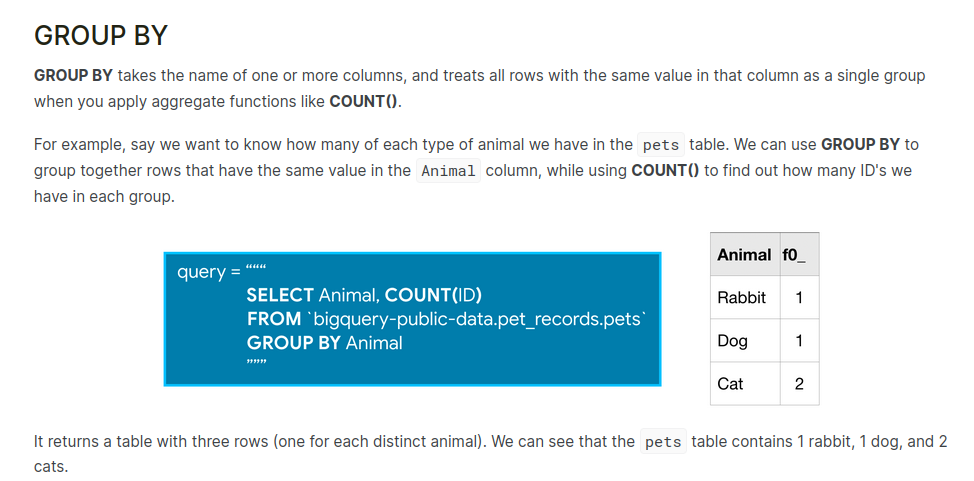Click the count value 1 for Rabbit
Screen dimensions: 974x481
[x=799, y=298]
